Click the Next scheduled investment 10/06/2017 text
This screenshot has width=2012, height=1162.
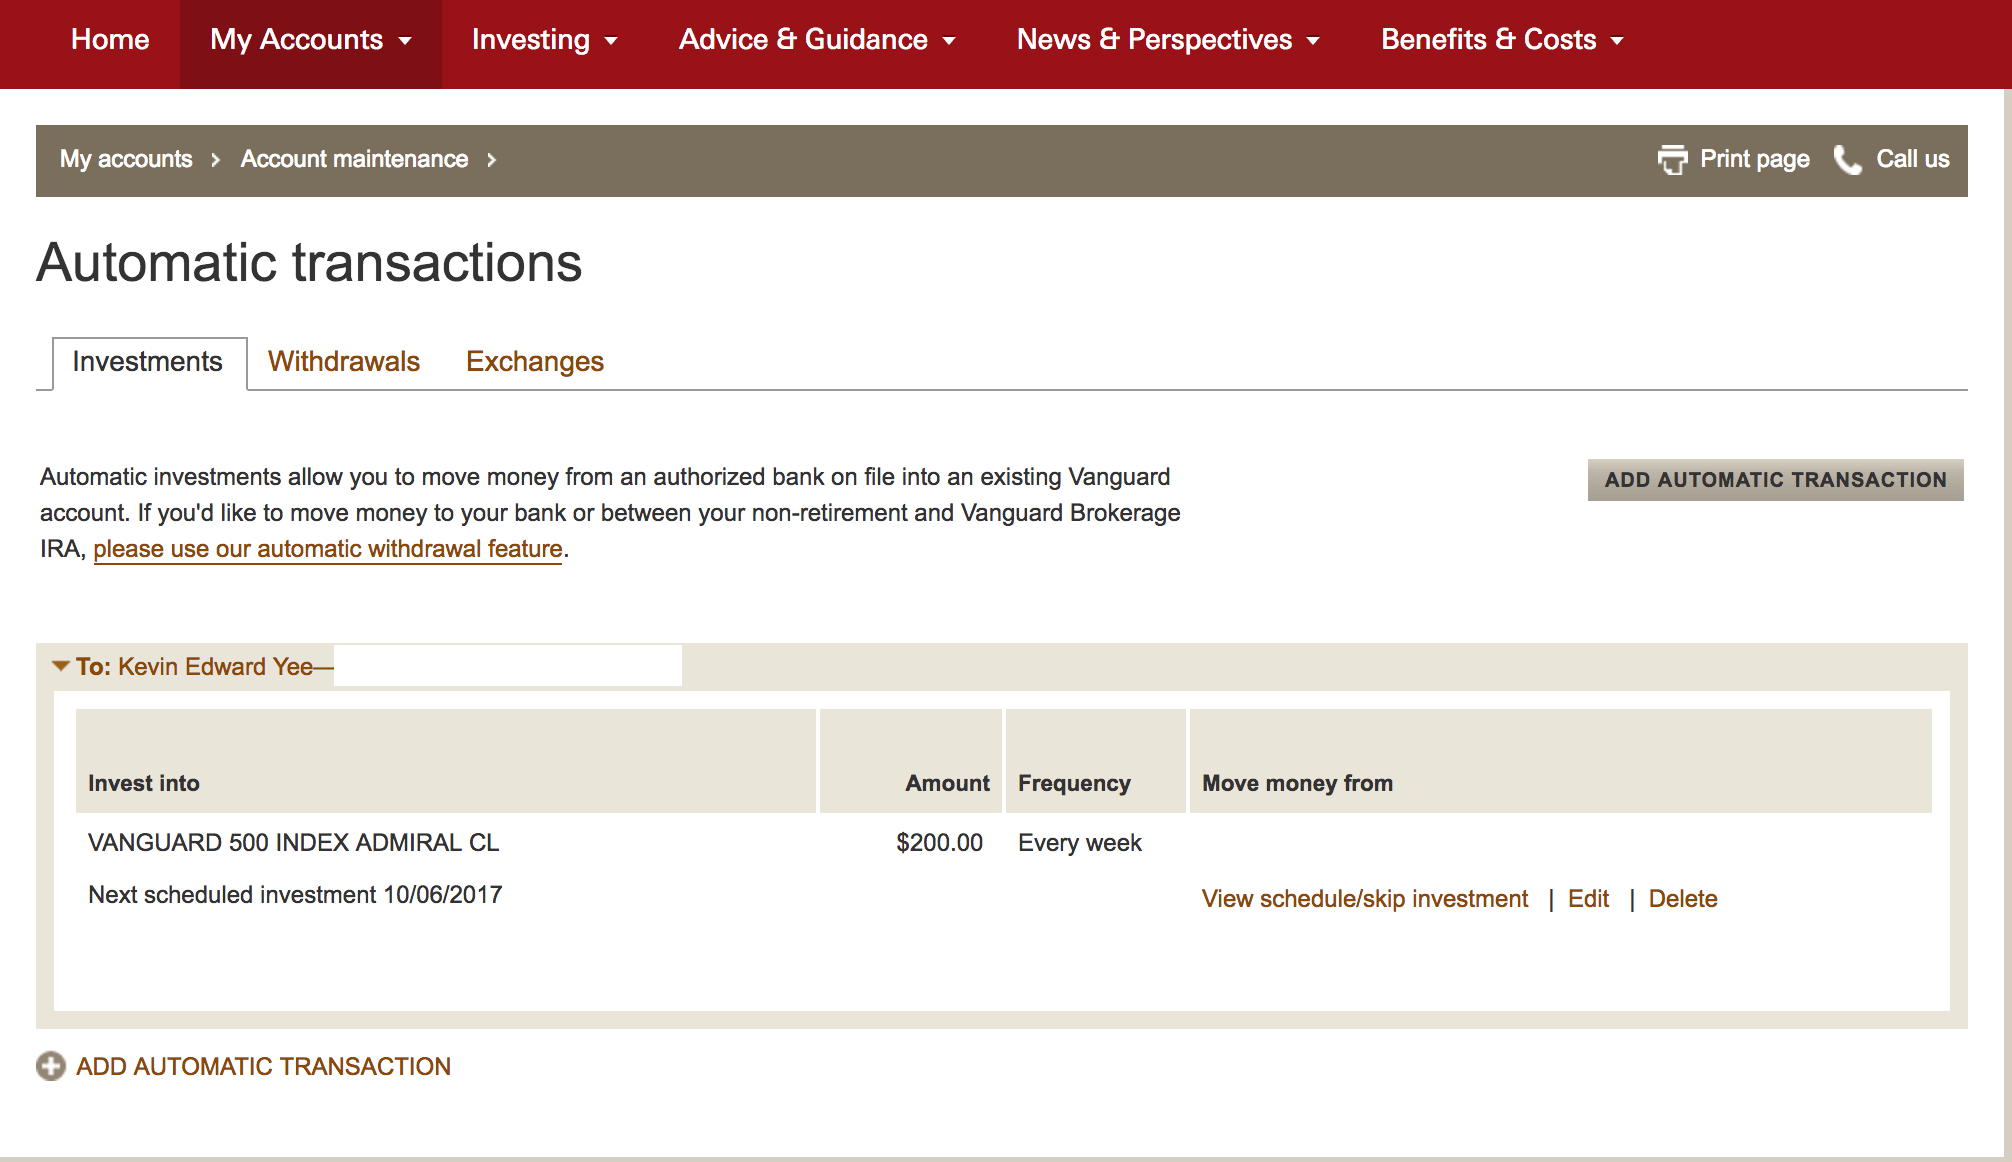295,895
